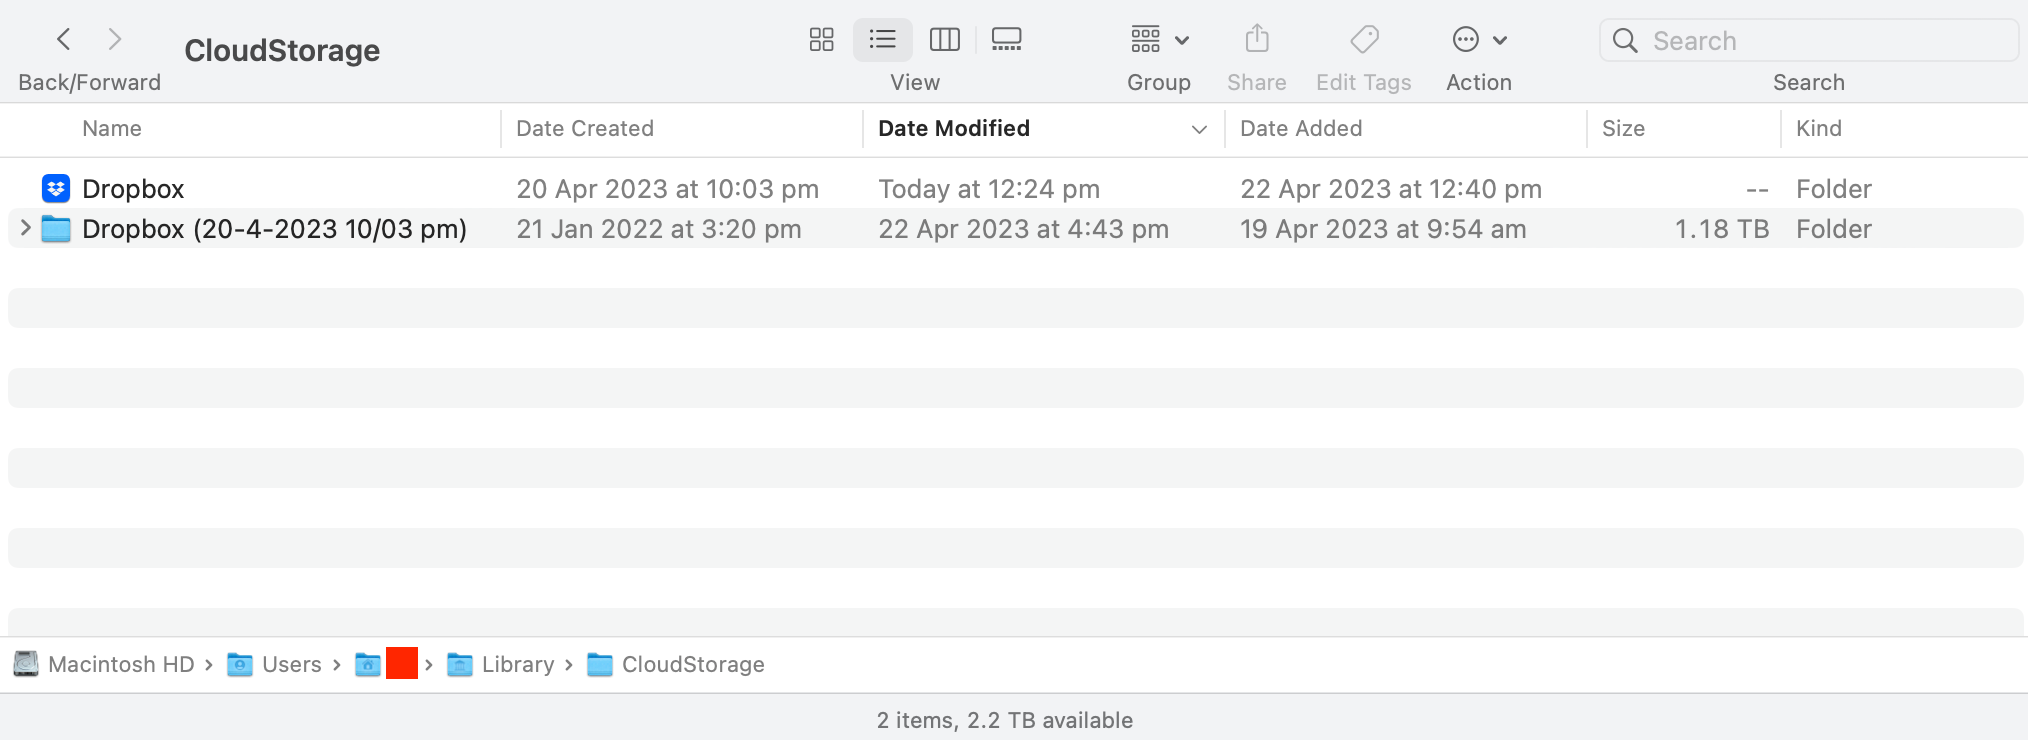Switch to list view
2028x740 pixels.
pyautogui.click(x=882, y=39)
